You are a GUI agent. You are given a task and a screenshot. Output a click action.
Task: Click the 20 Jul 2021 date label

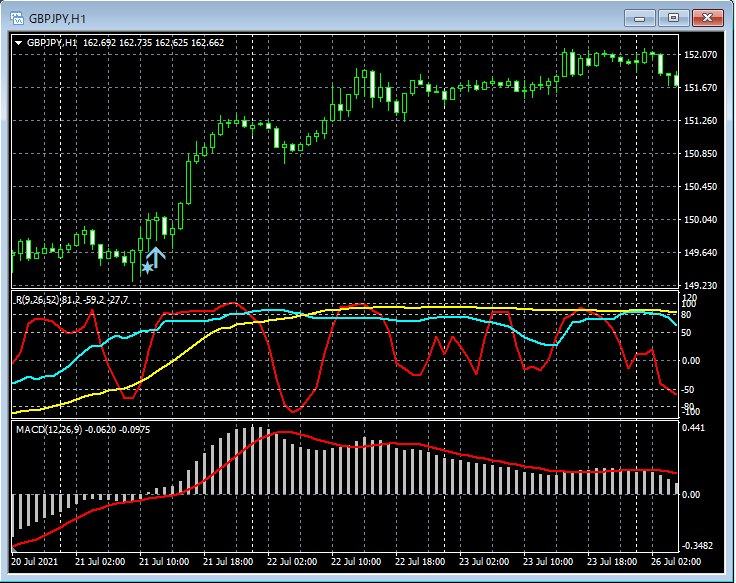tap(37, 562)
